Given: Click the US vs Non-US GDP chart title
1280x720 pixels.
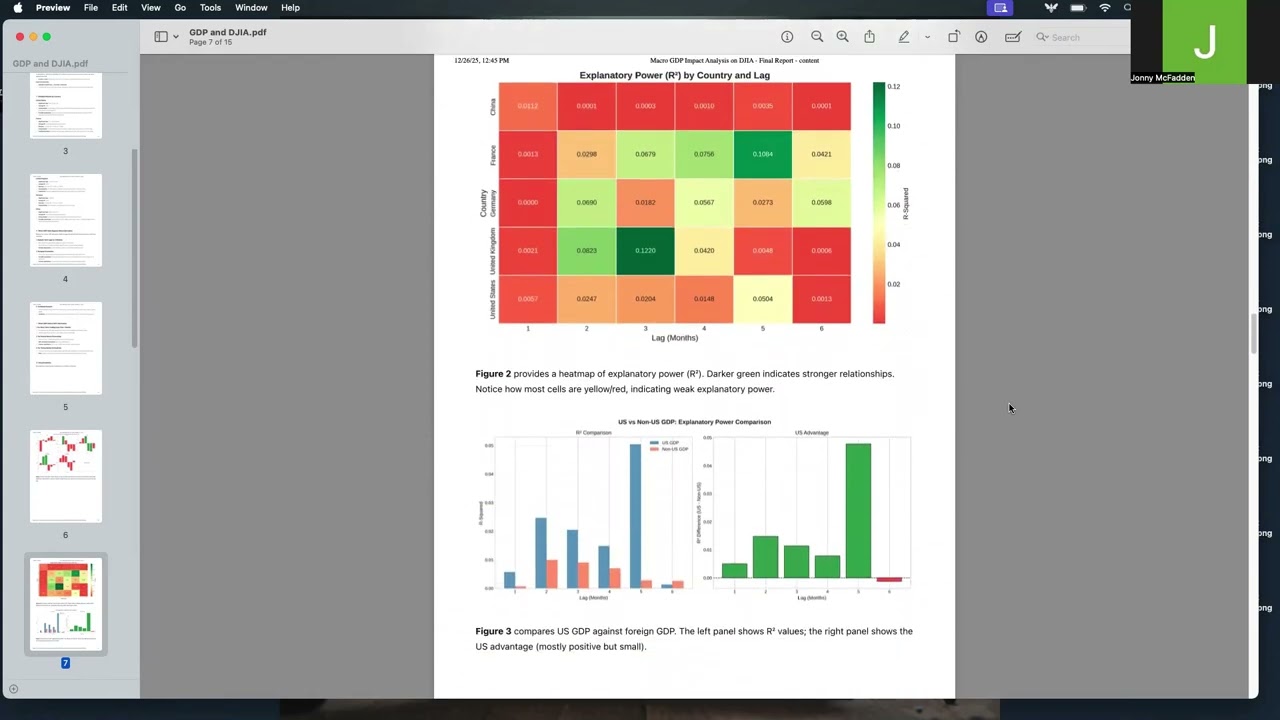Looking at the screenshot, I should [694, 422].
